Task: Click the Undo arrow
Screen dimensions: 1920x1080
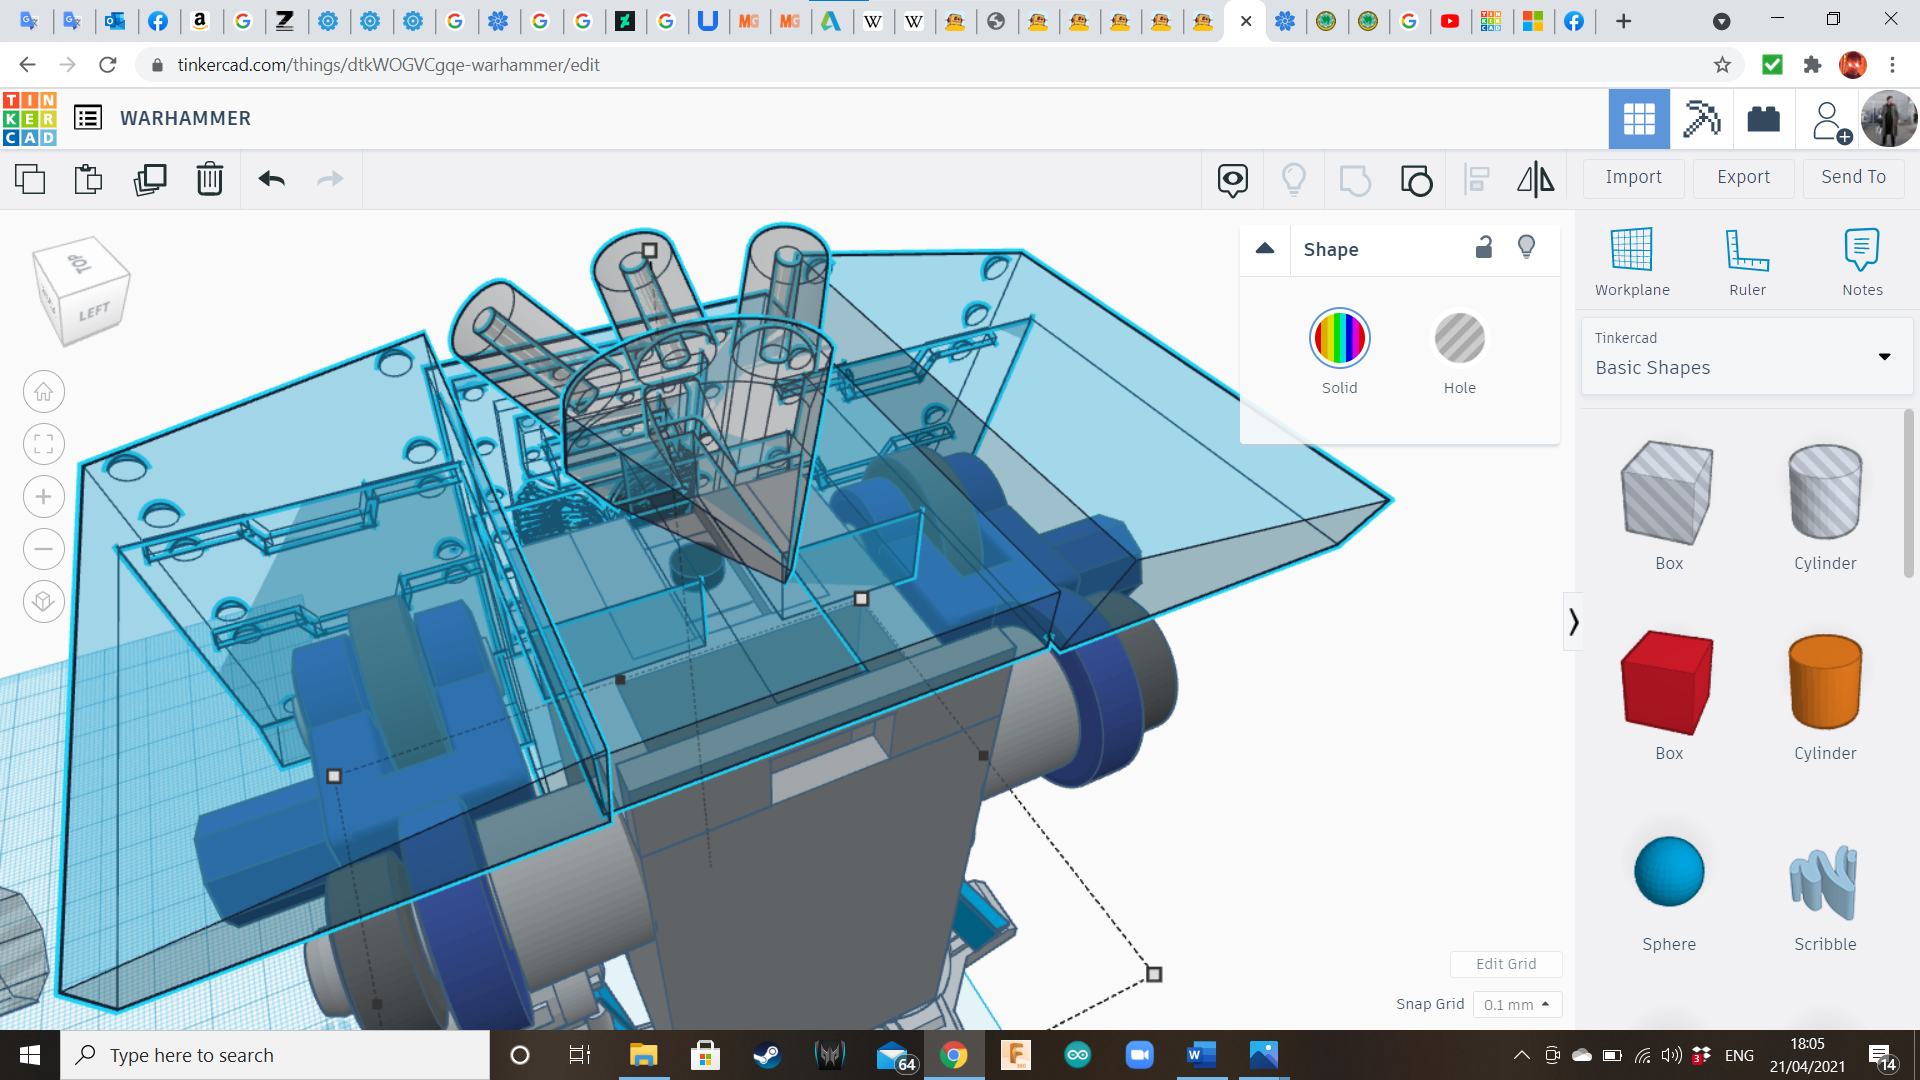Action: (271, 180)
